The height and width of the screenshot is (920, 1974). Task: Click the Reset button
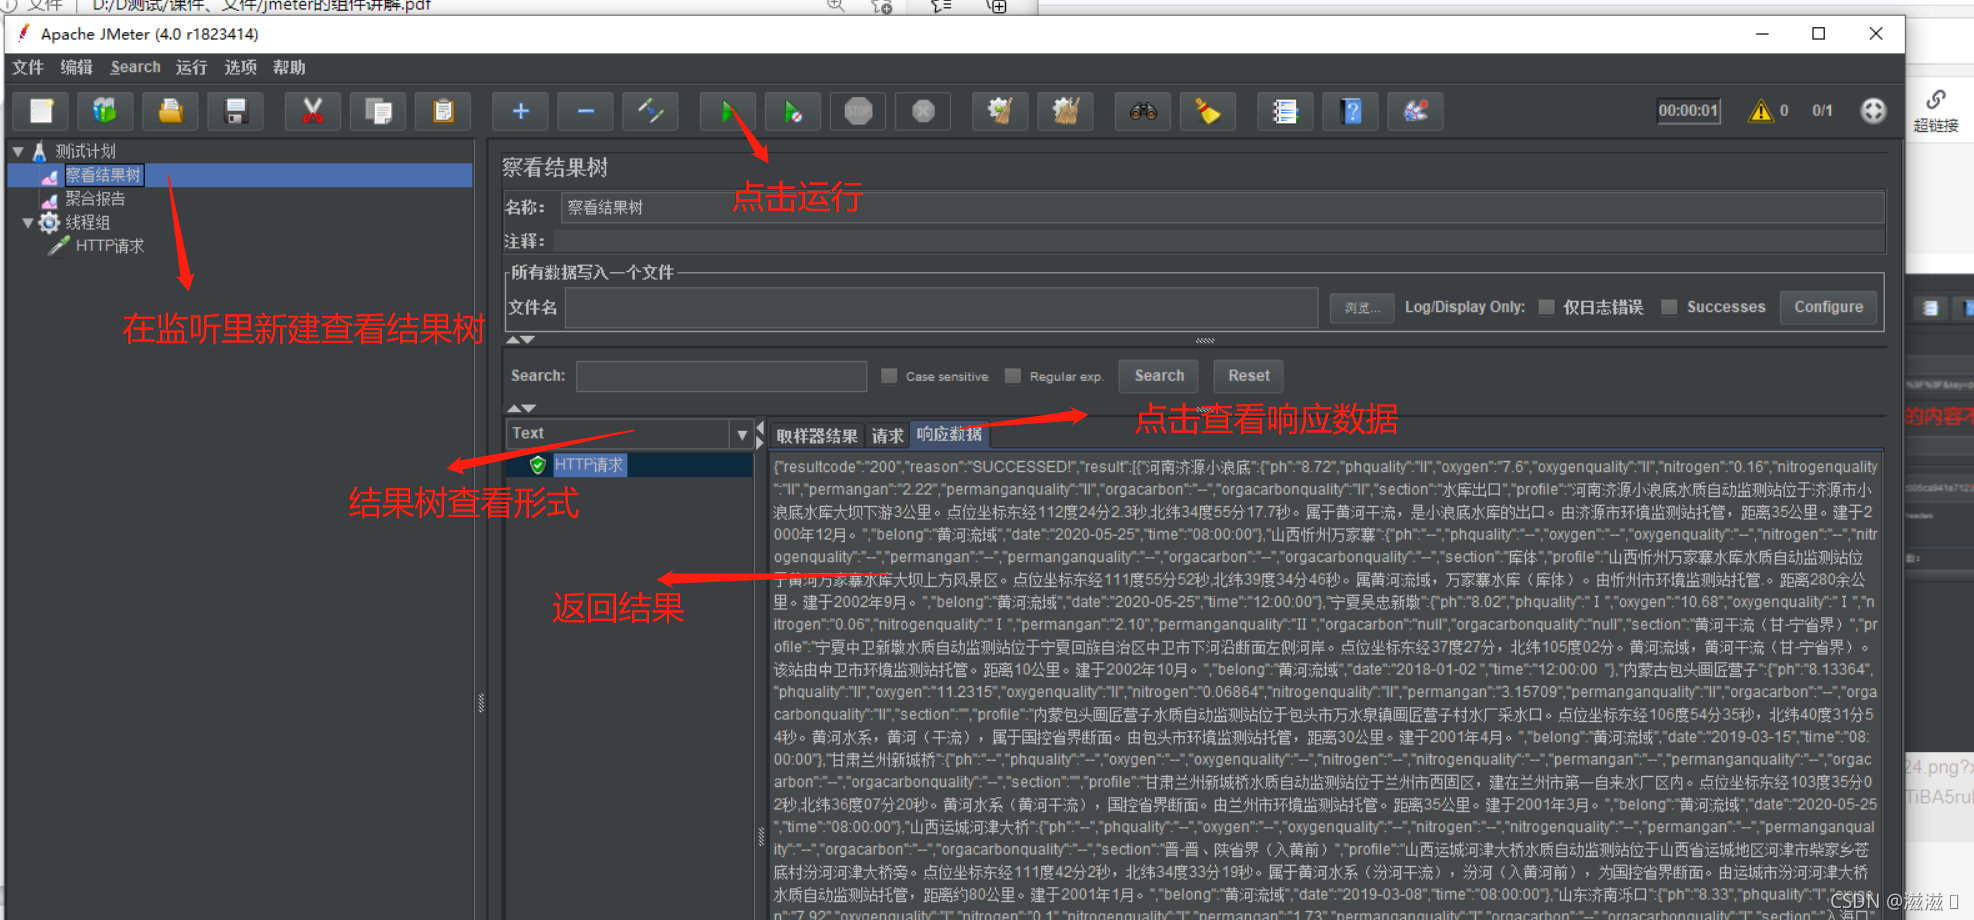(x=1248, y=376)
